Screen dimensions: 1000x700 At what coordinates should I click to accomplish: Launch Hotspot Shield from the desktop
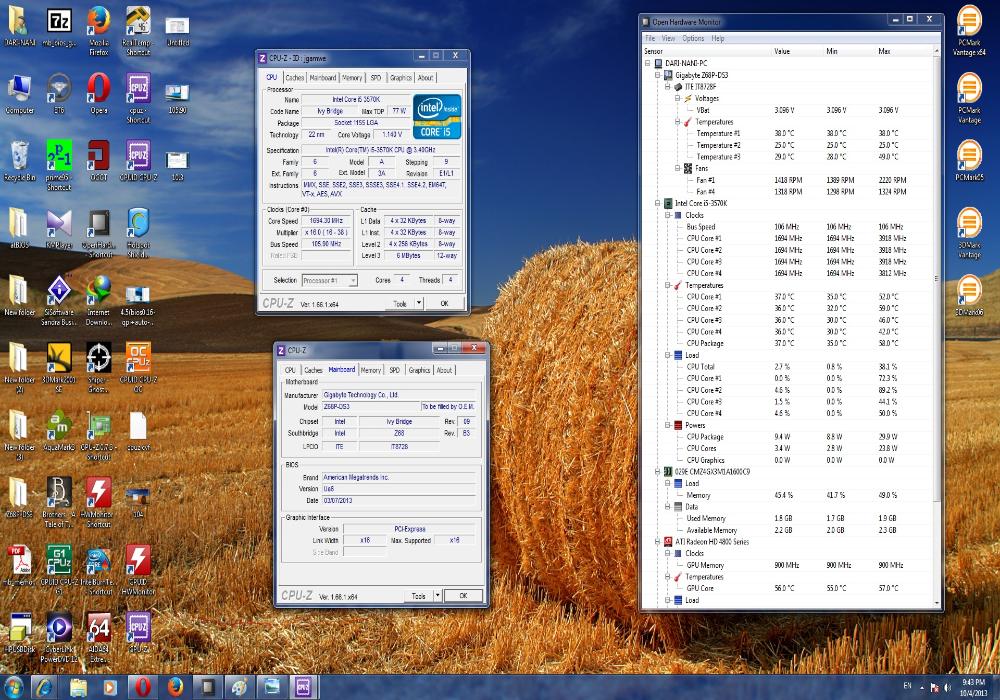[138, 232]
